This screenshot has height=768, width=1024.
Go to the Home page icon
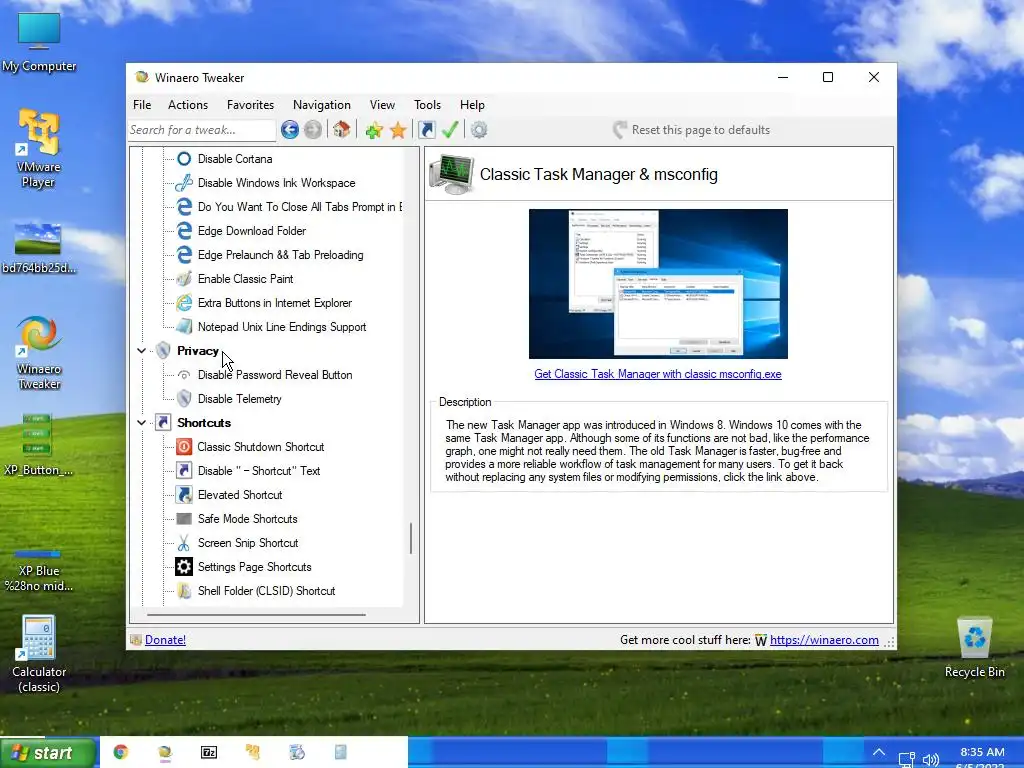[x=342, y=129]
